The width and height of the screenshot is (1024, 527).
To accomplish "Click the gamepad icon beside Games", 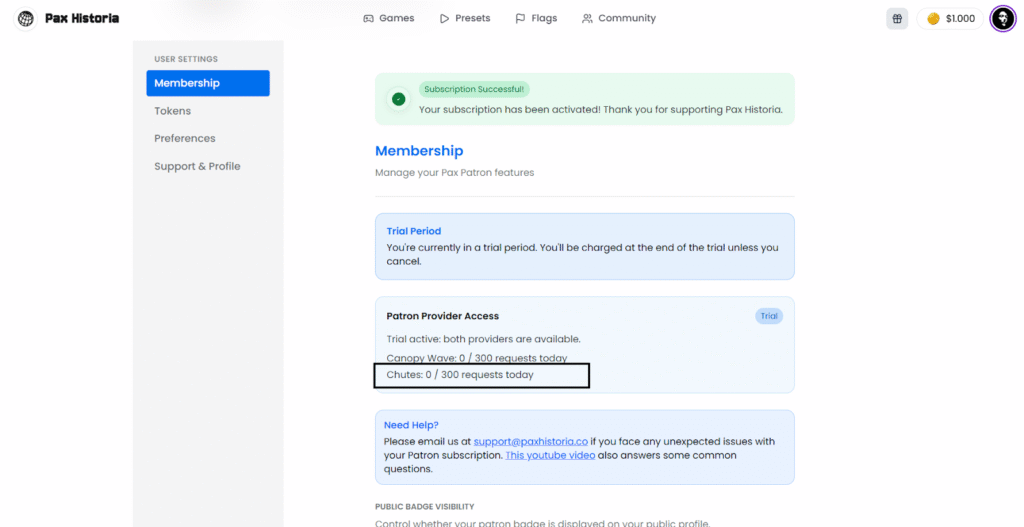I will tap(368, 18).
